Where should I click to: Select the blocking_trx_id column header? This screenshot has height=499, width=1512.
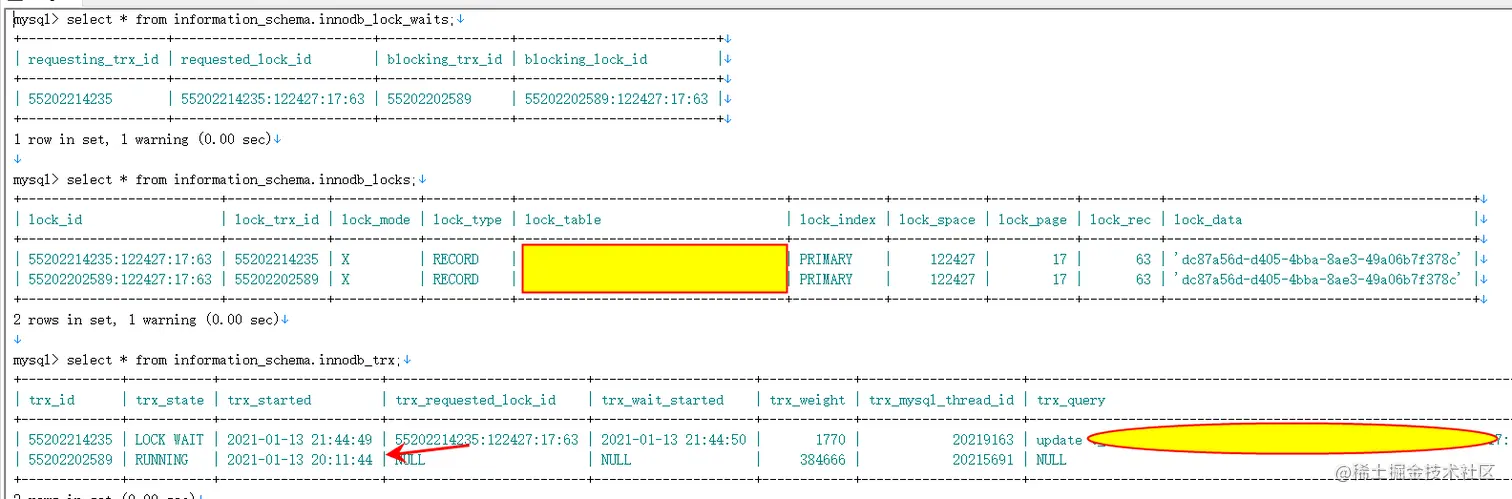point(444,59)
